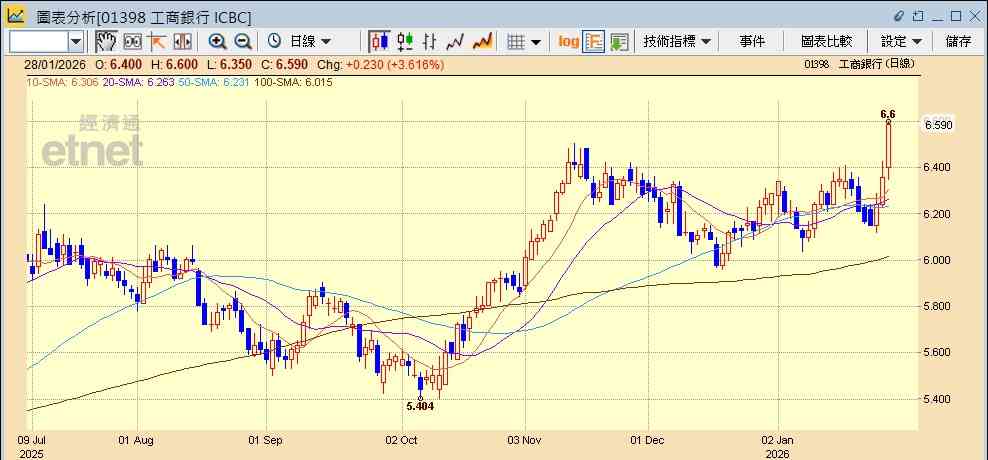This screenshot has height=460, width=988.
Task: Click the 6.000 price axis label
Action: pos(938,260)
